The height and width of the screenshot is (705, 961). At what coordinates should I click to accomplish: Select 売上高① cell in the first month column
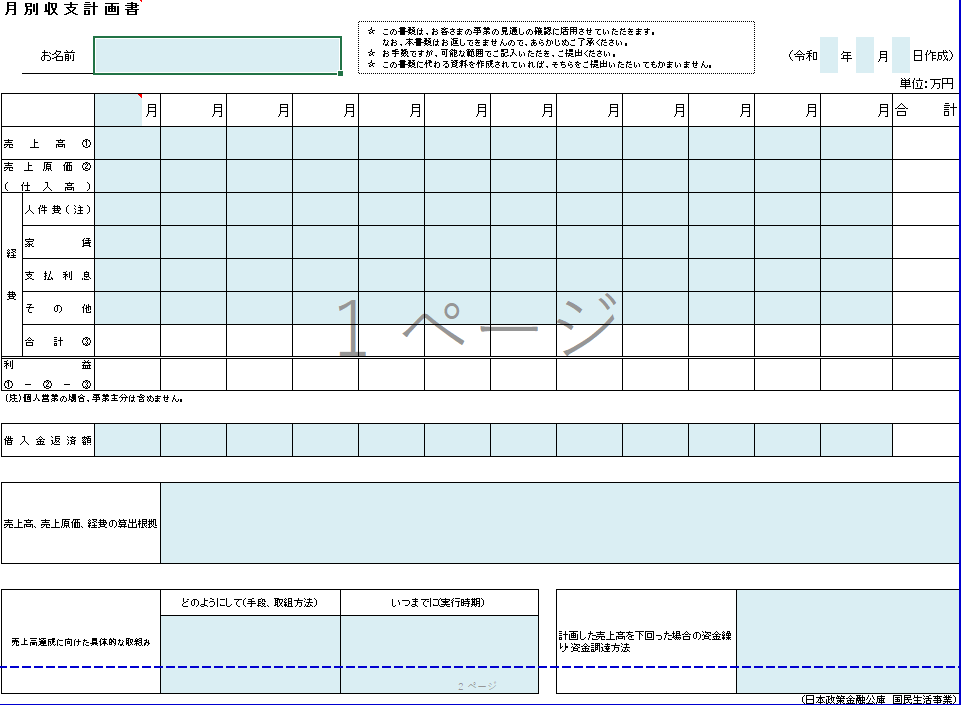(x=127, y=143)
